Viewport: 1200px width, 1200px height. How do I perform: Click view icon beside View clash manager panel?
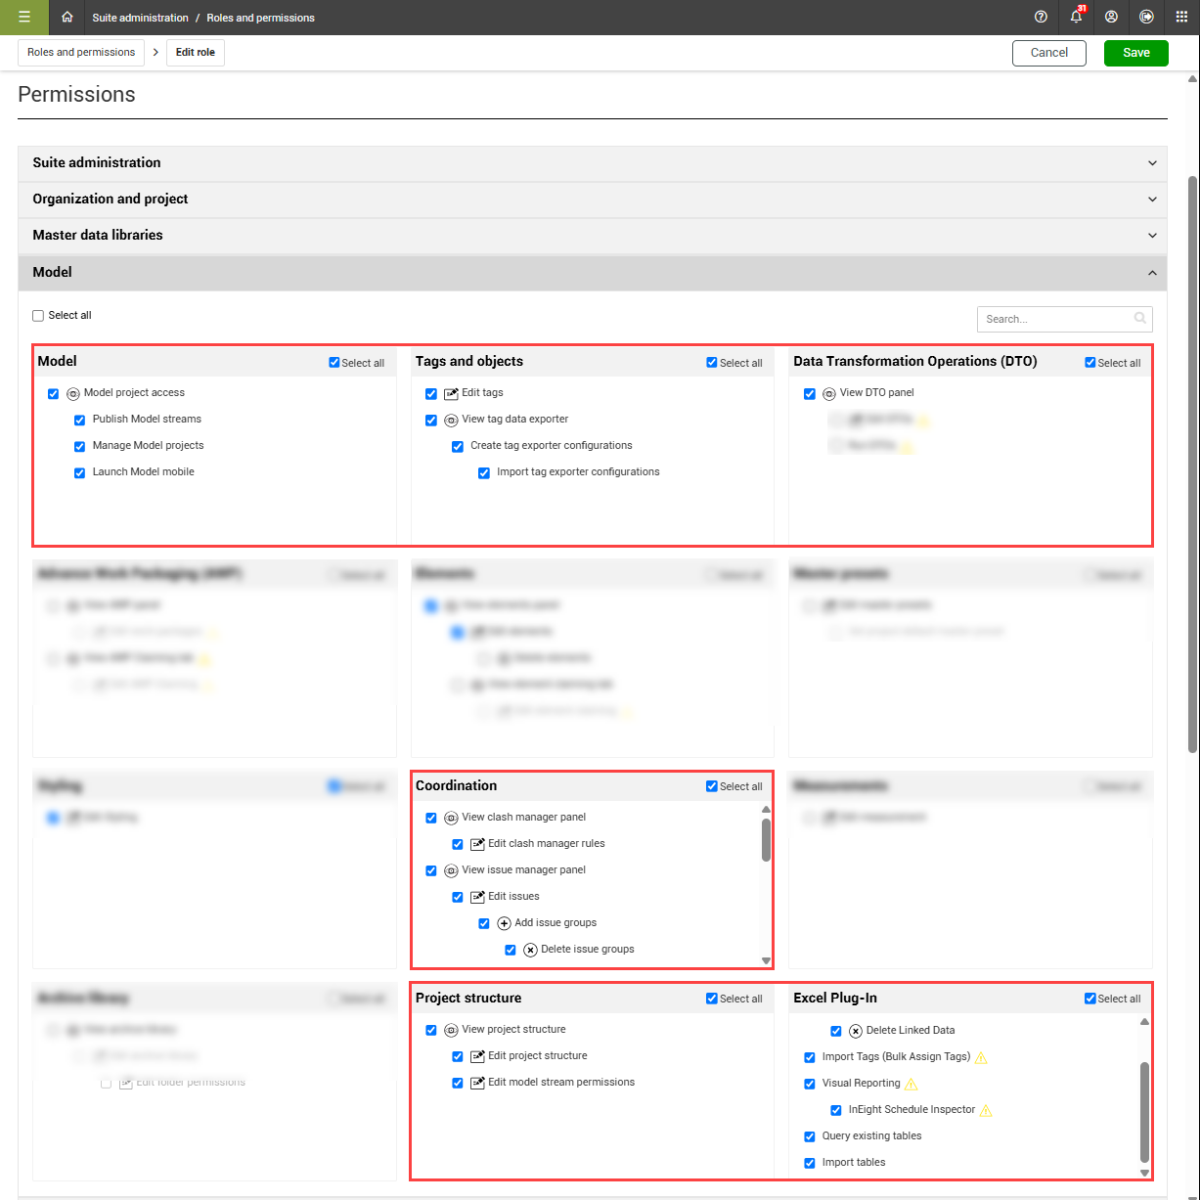pos(451,818)
